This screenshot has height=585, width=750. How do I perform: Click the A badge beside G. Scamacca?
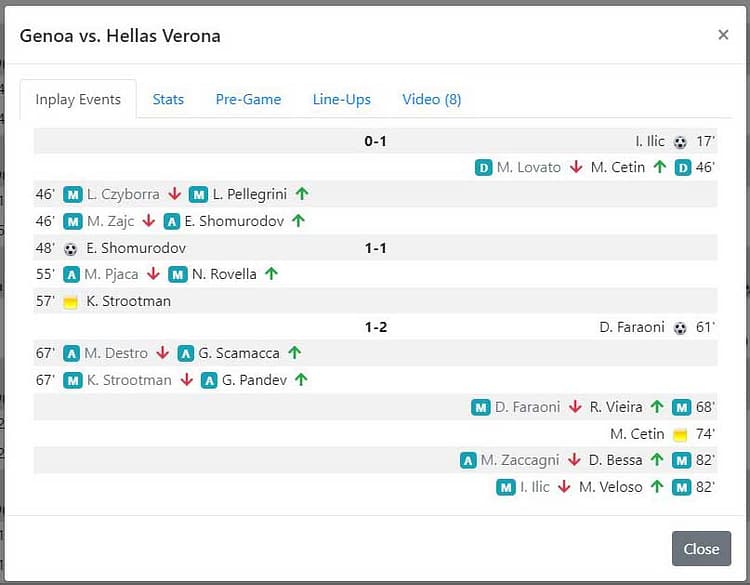point(186,353)
